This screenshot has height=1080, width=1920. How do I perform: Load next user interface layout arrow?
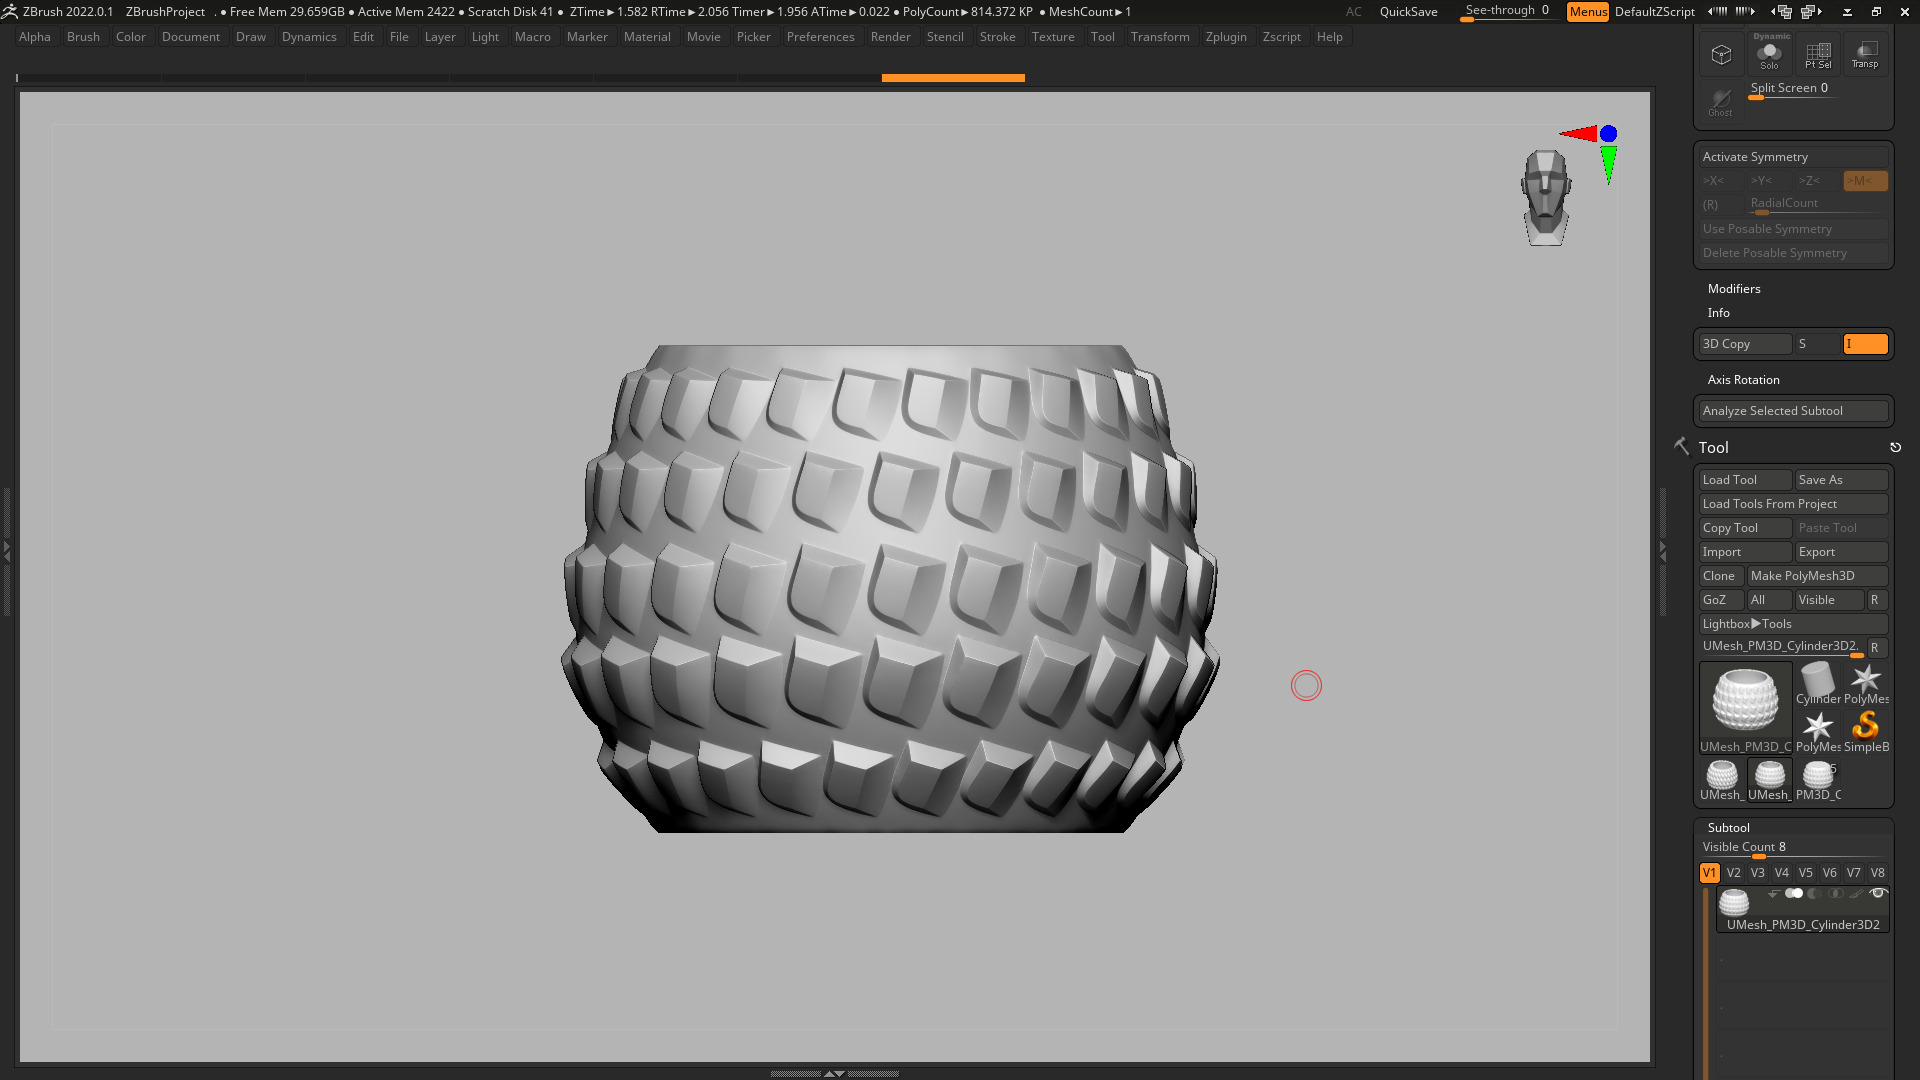1811,12
